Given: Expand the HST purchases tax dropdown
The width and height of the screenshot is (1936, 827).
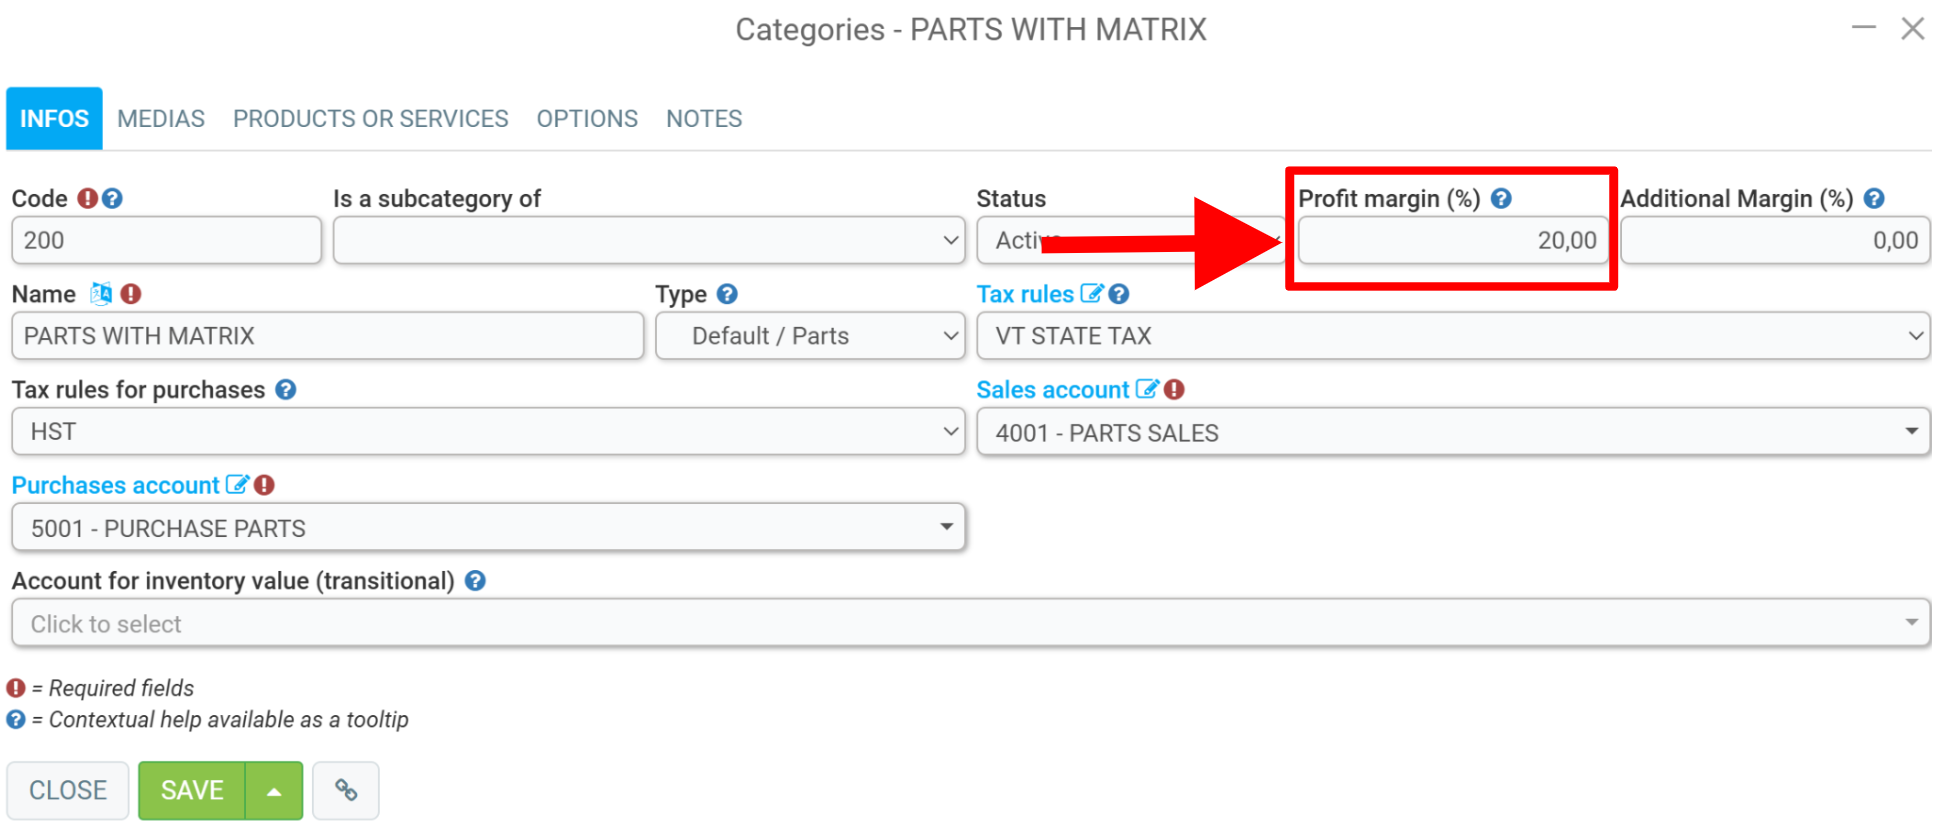Looking at the screenshot, I should [488, 432].
